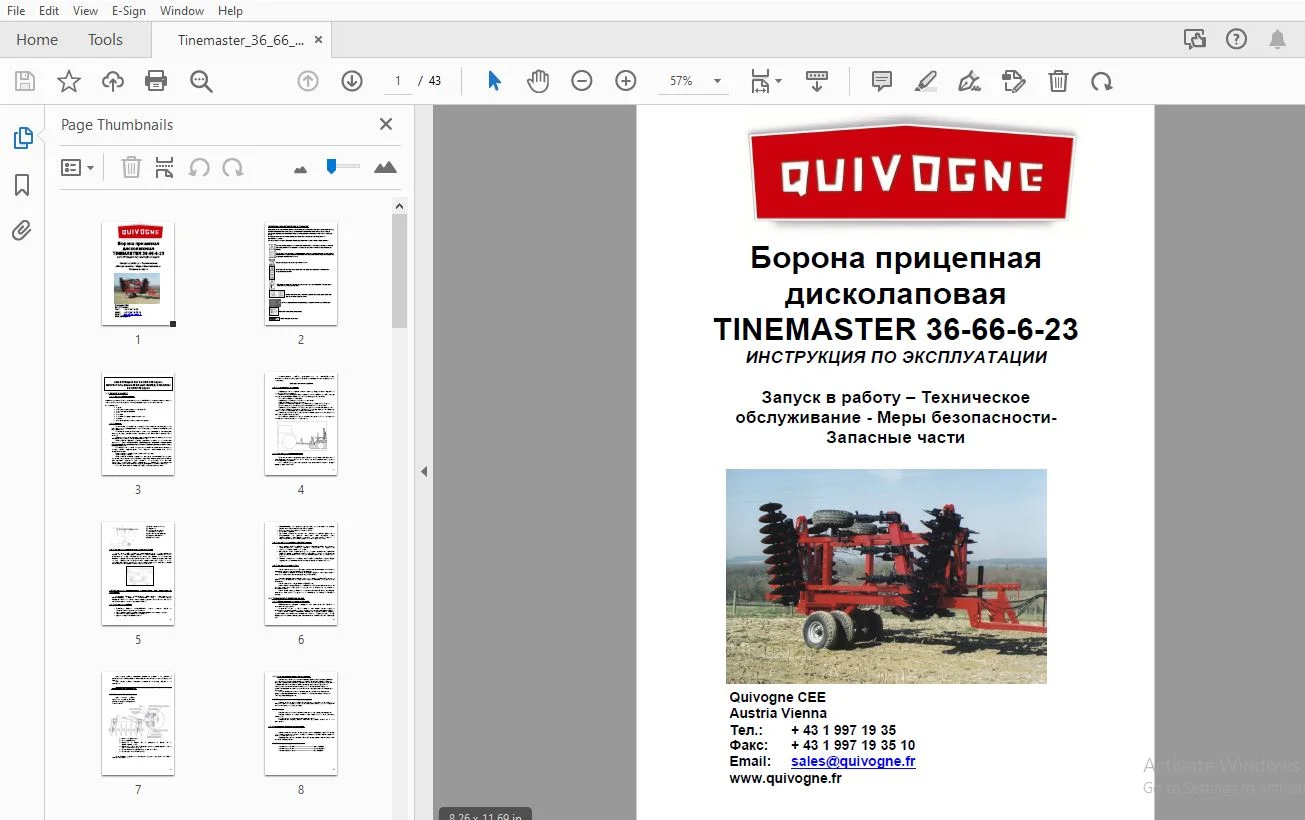Select page 7 thumbnail
Screen dimensions: 1305x820
click(138, 724)
